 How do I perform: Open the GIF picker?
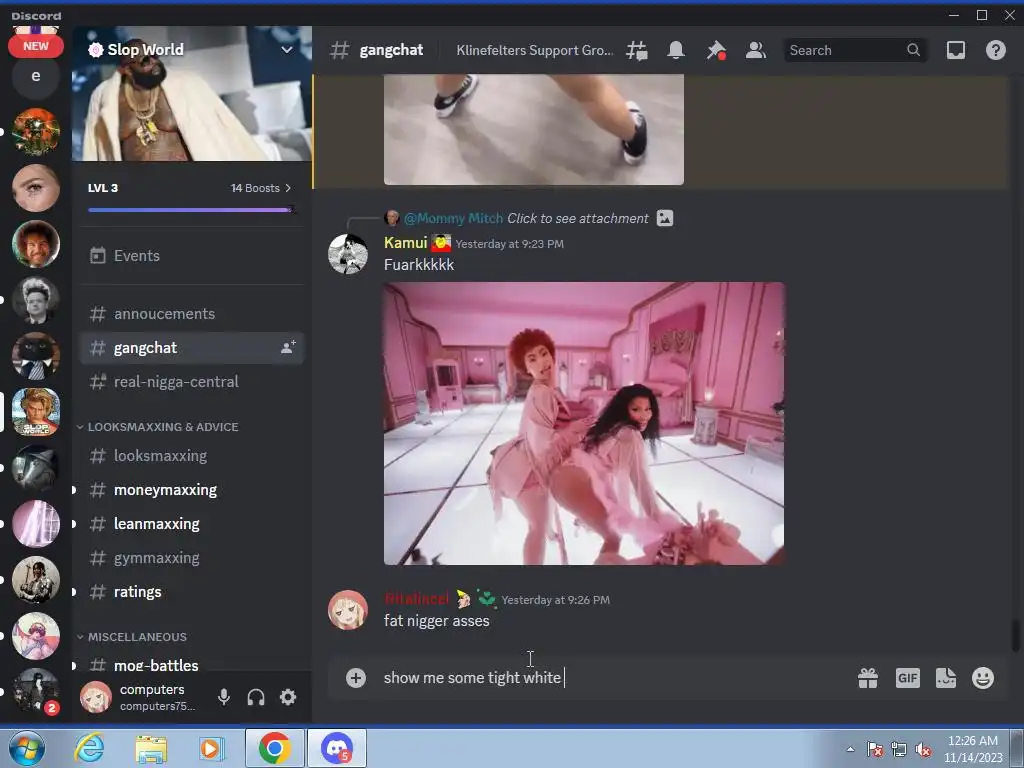click(x=907, y=678)
